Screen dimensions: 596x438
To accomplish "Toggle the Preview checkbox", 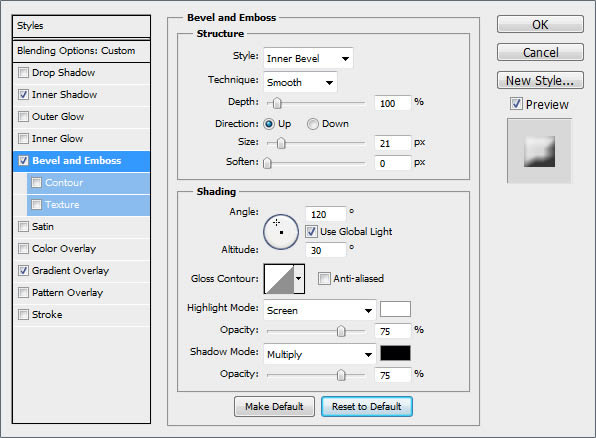I will point(516,104).
